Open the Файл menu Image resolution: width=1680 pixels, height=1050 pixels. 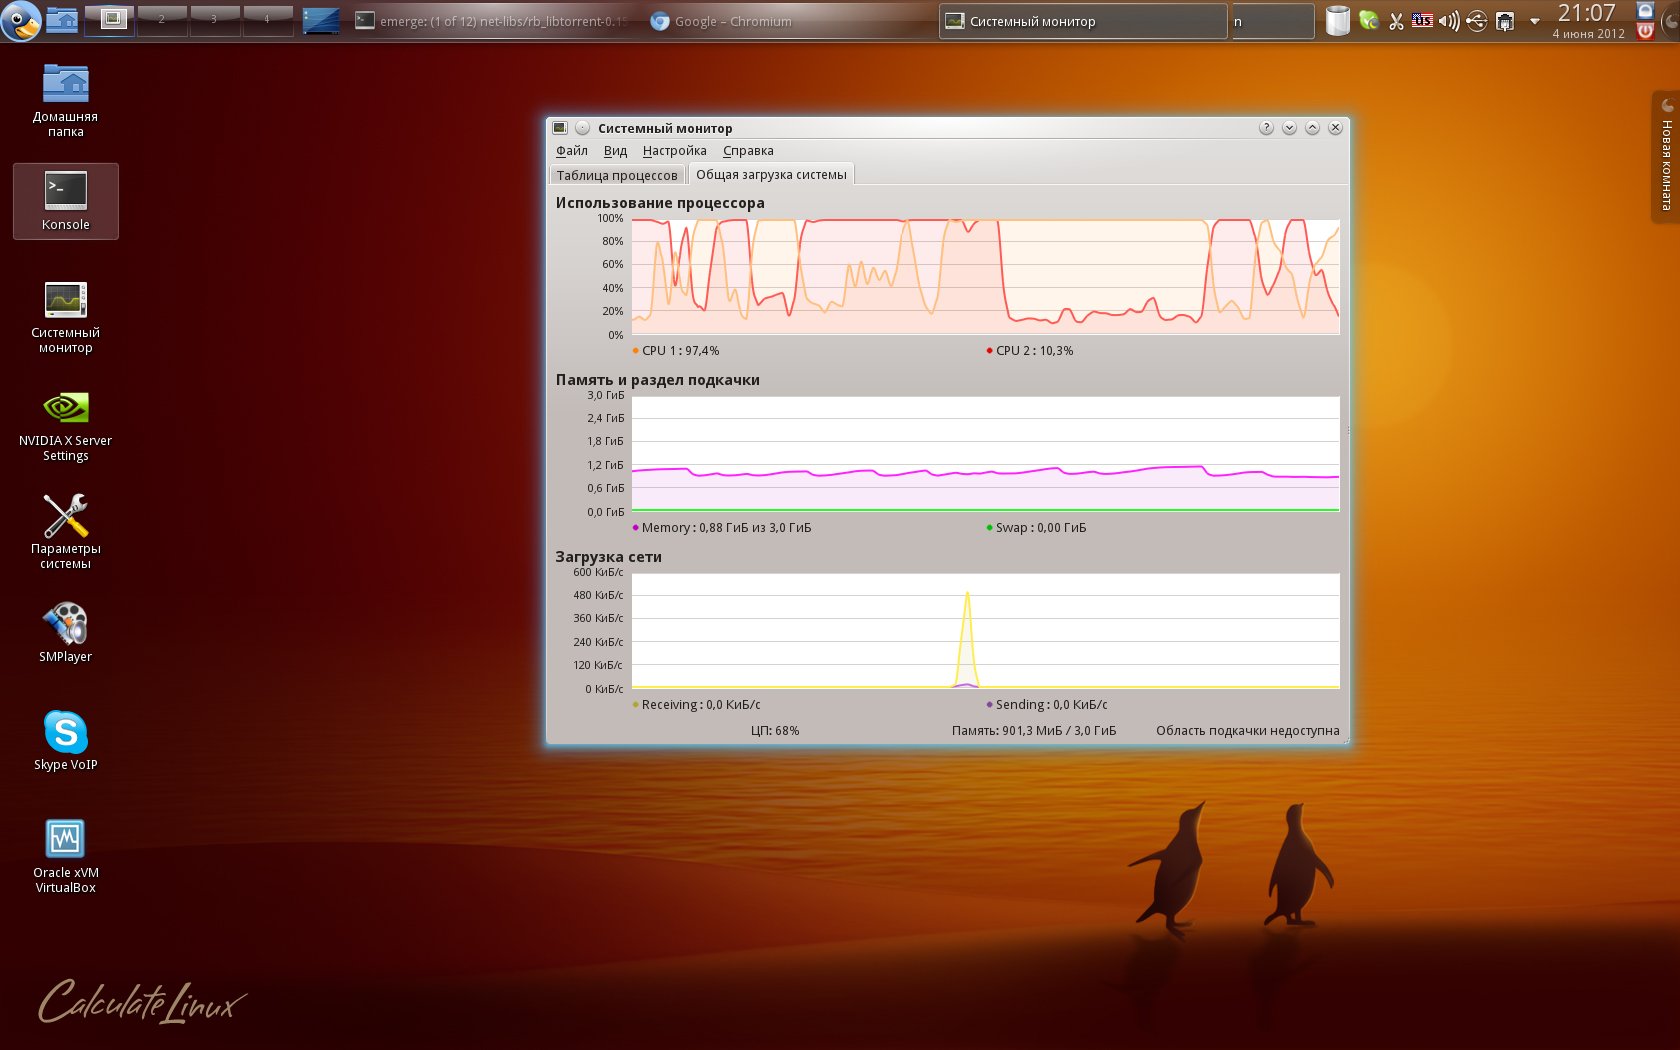point(572,151)
